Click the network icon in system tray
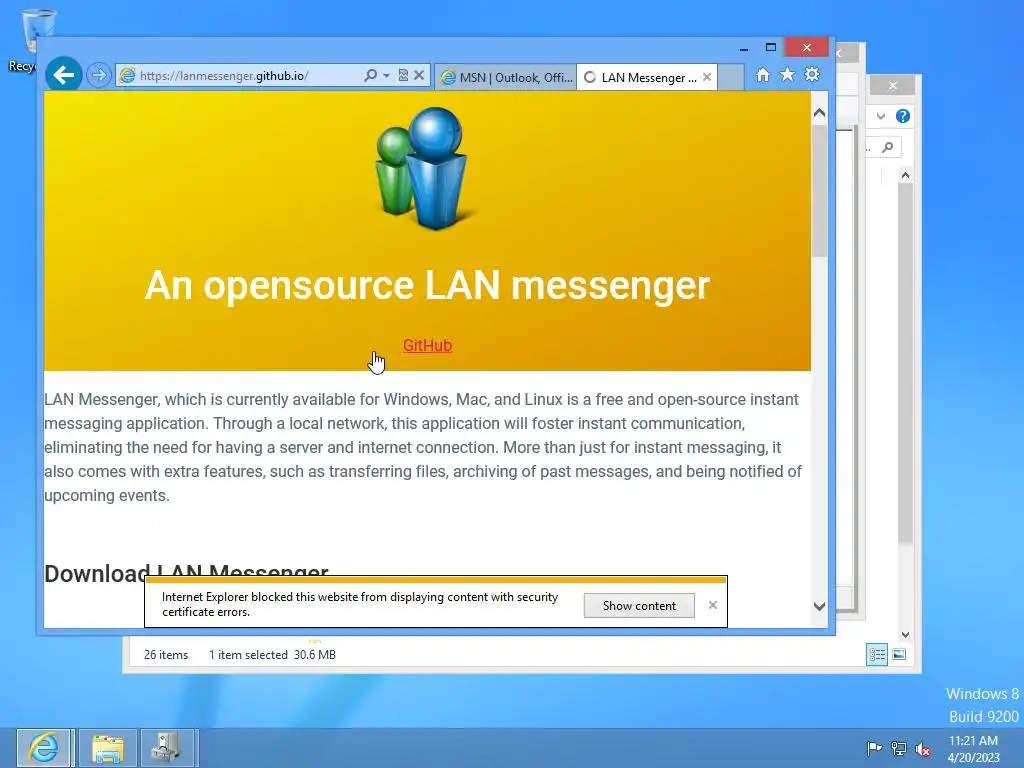1024x768 pixels. pyautogui.click(x=899, y=748)
